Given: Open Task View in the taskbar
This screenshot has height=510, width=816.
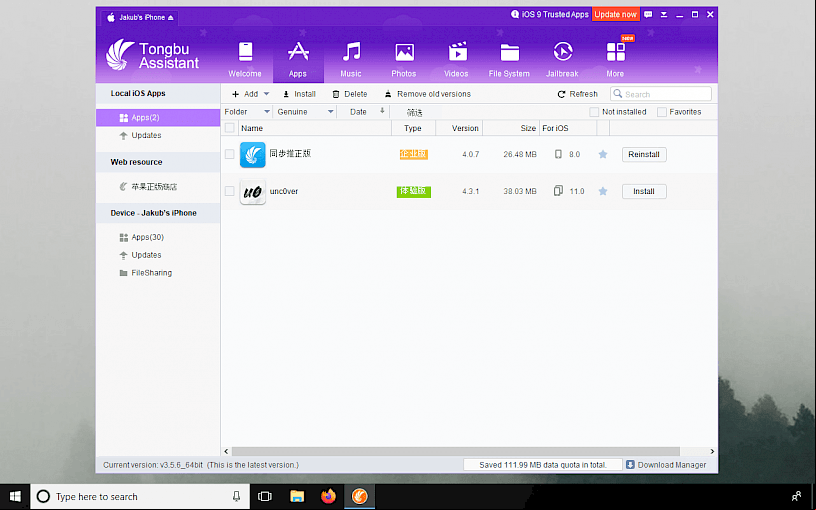Looking at the screenshot, I should pyautogui.click(x=265, y=496).
